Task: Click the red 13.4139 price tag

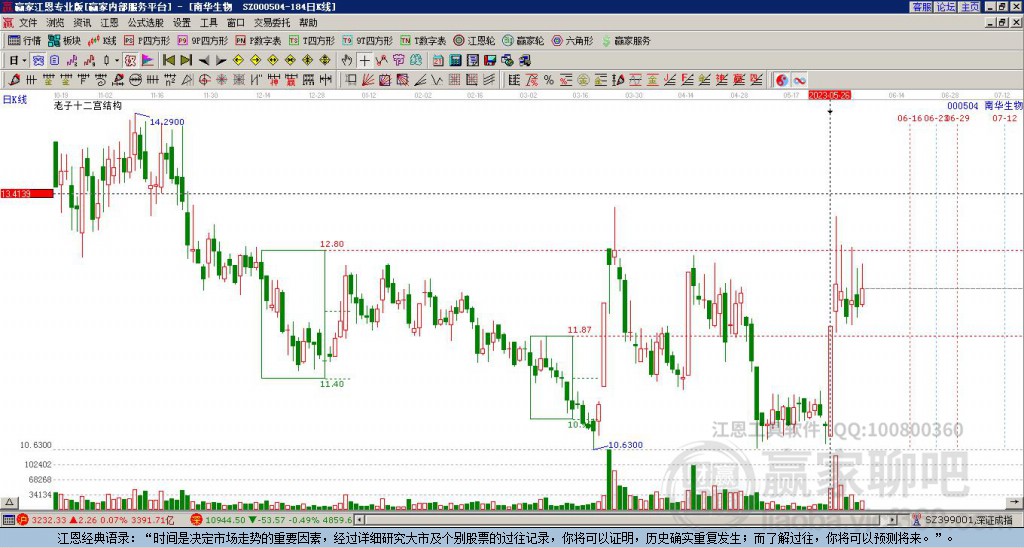Action: [x=27, y=193]
